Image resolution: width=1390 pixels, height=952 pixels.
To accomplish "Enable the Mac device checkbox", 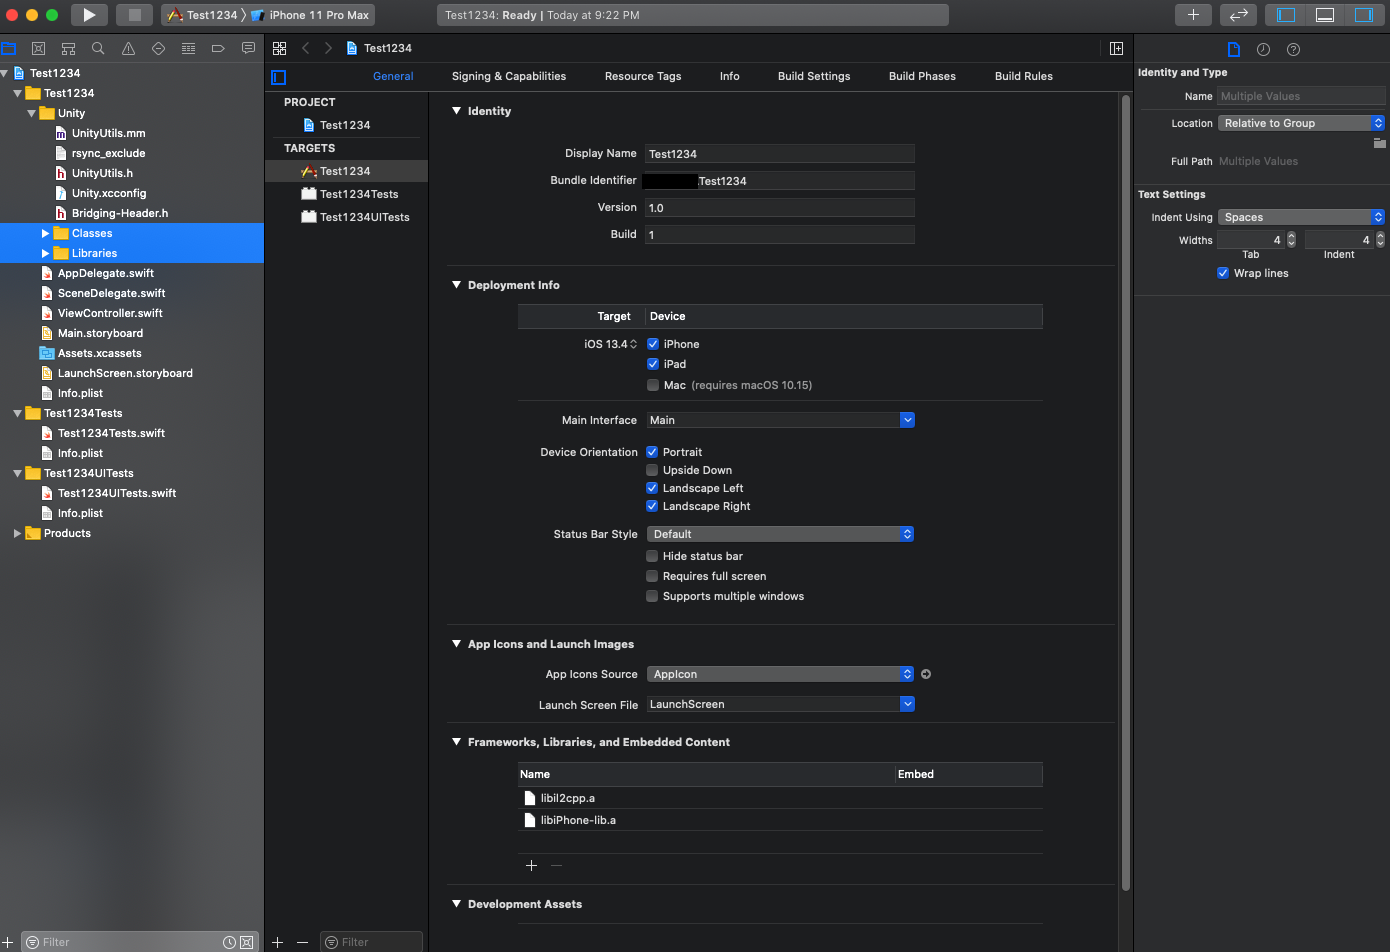I will (x=653, y=385).
